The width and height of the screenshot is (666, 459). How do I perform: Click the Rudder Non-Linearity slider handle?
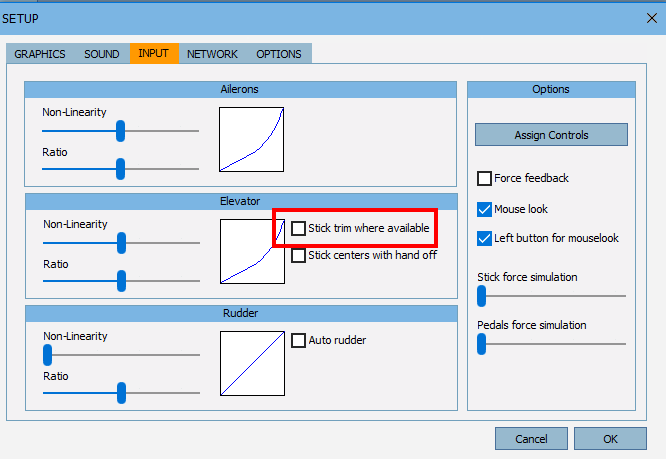(48, 355)
